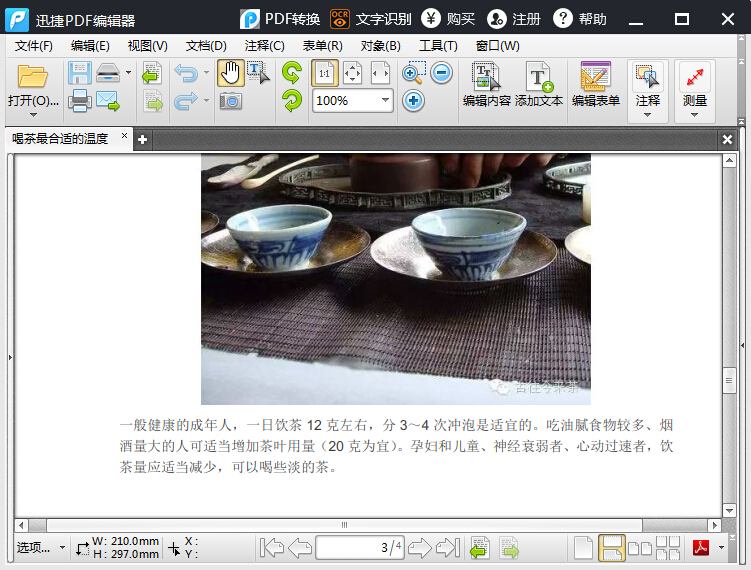The height and width of the screenshot is (570, 751).
Task: Select the marquee zoom tool
Action: [413, 73]
